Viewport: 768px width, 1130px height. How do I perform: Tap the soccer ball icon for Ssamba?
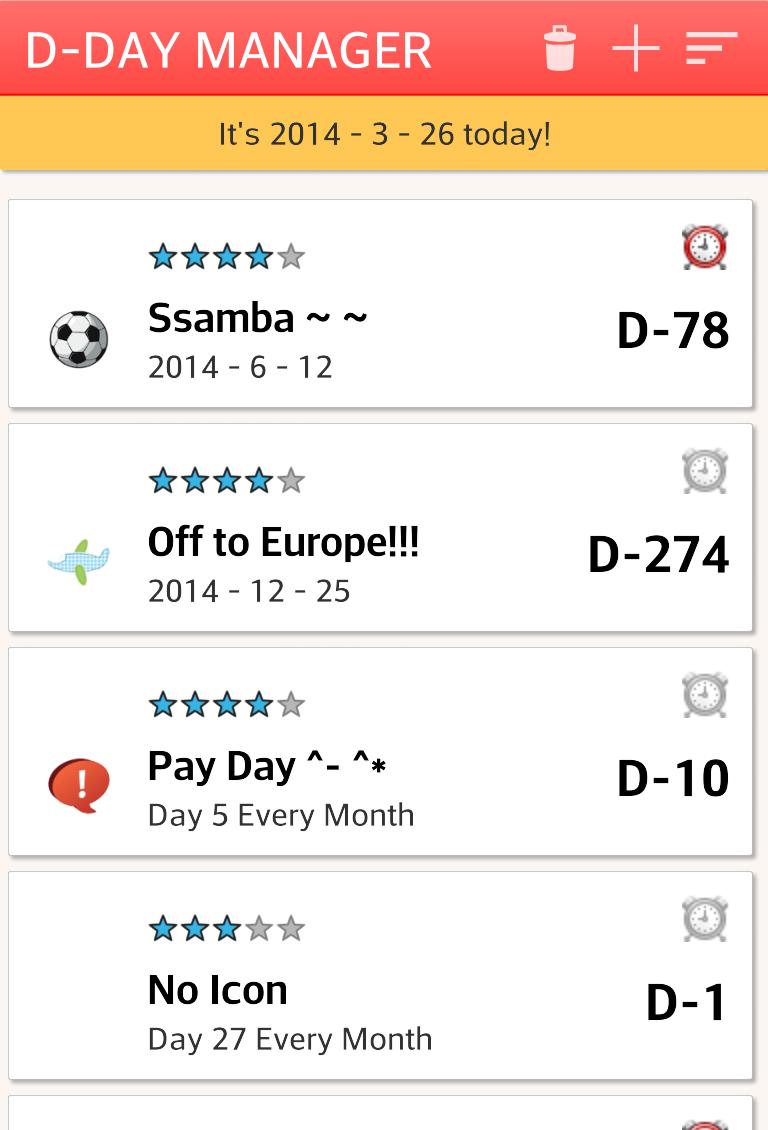pos(78,339)
